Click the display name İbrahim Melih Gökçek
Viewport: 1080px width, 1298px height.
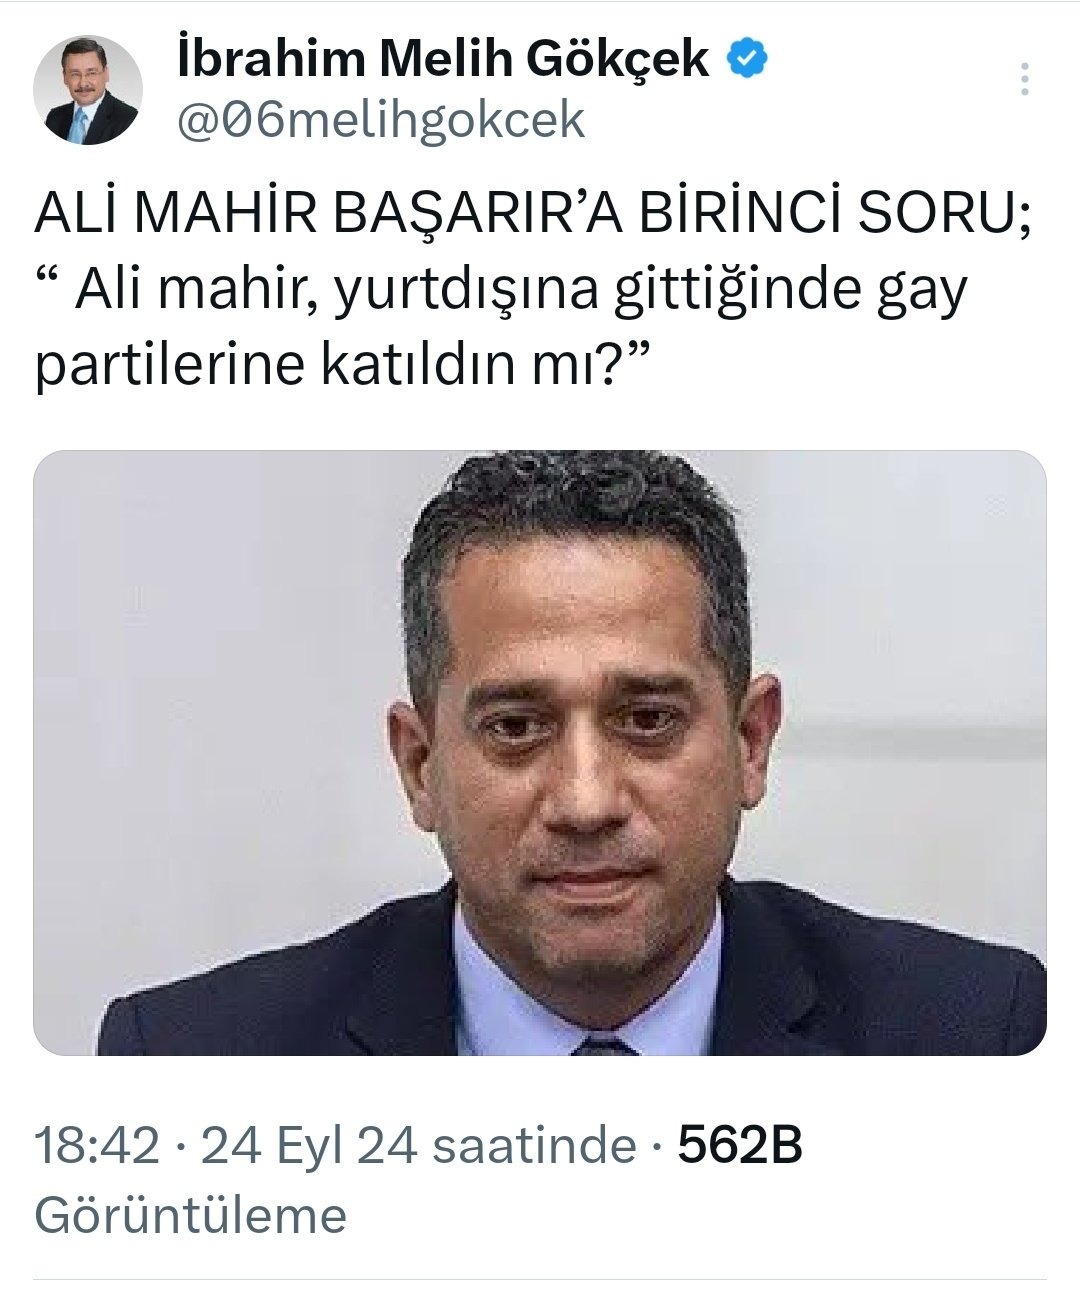pyautogui.click(x=443, y=60)
